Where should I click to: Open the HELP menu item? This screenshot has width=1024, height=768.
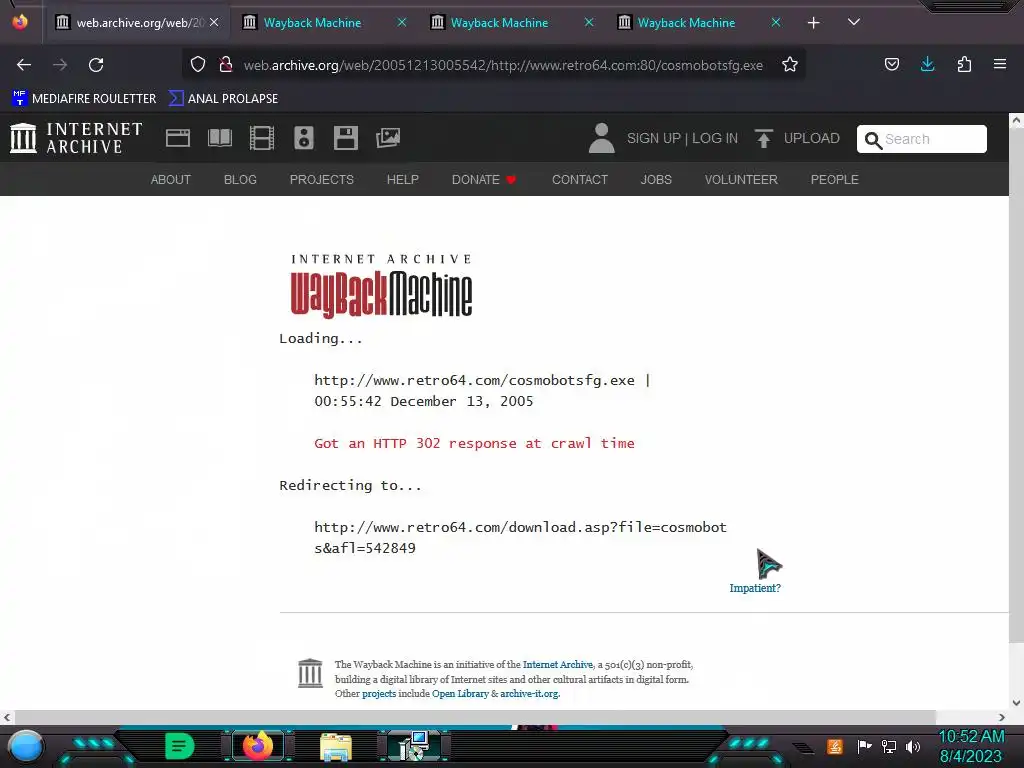[x=402, y=180]
